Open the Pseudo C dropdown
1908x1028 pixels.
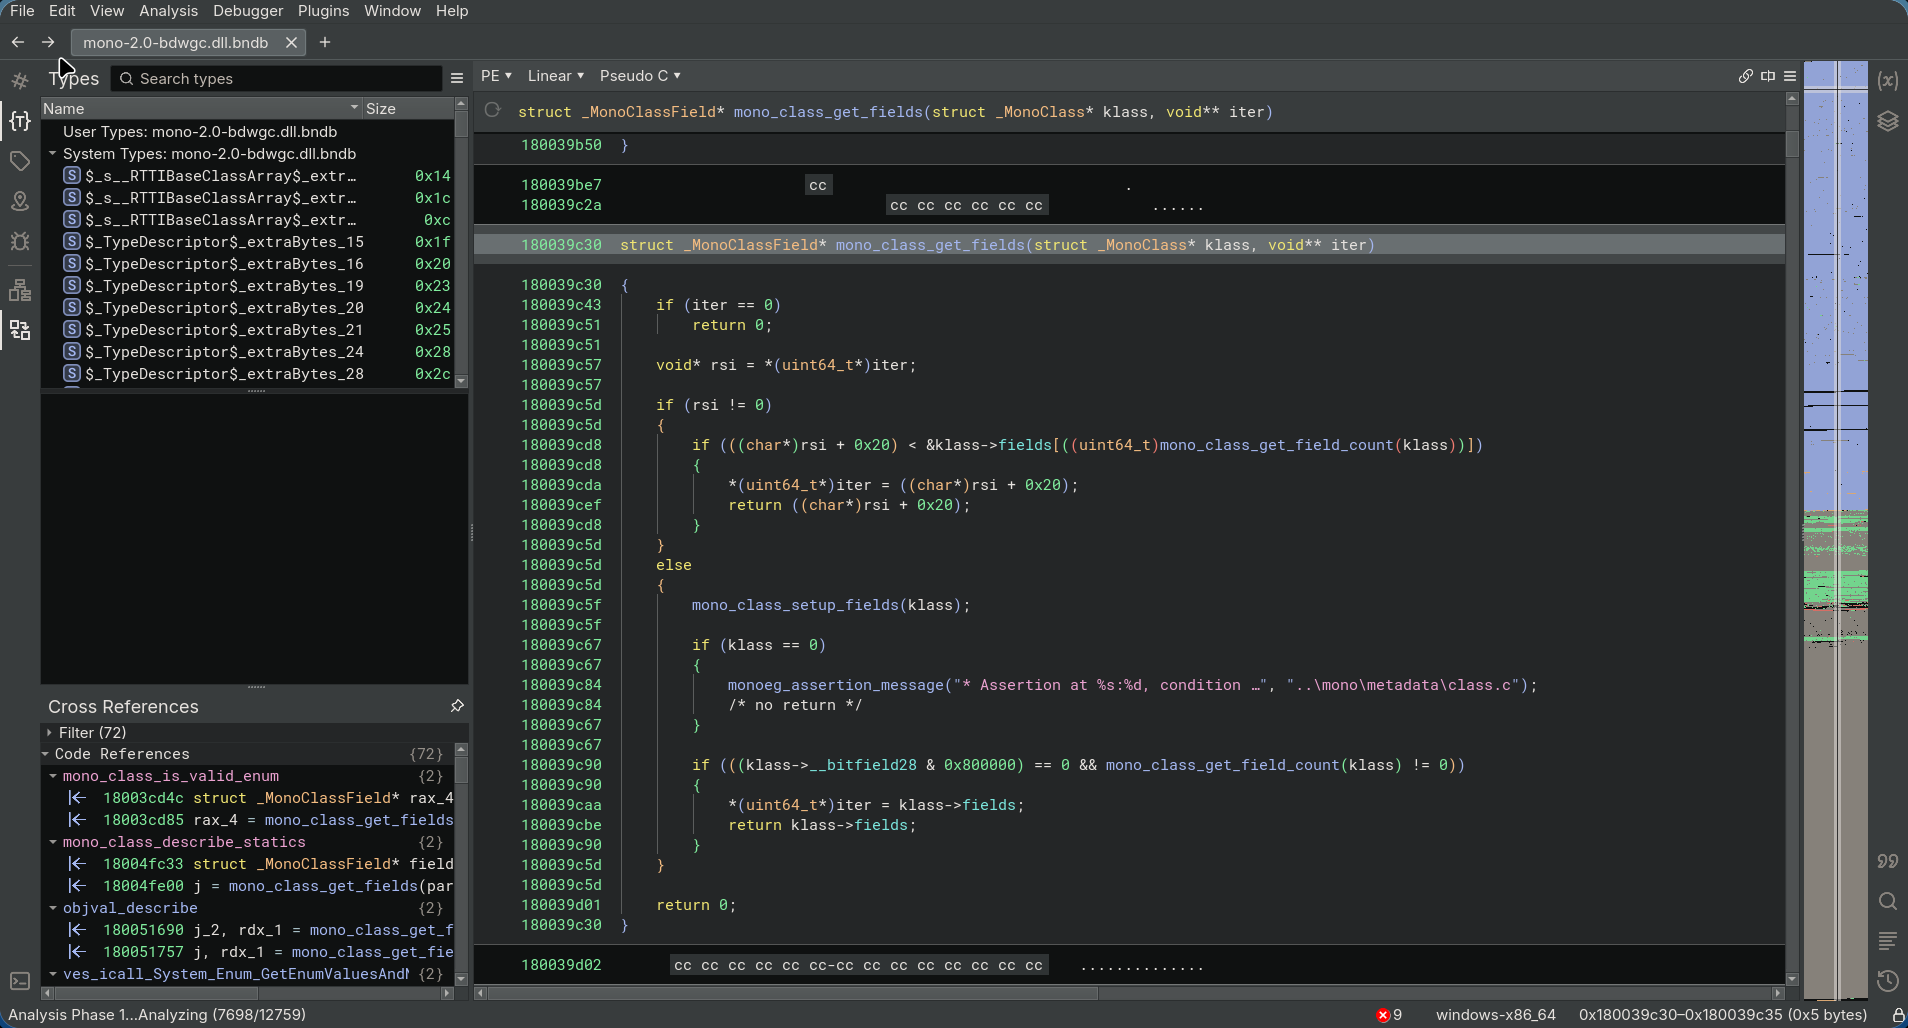pos(640,76)
